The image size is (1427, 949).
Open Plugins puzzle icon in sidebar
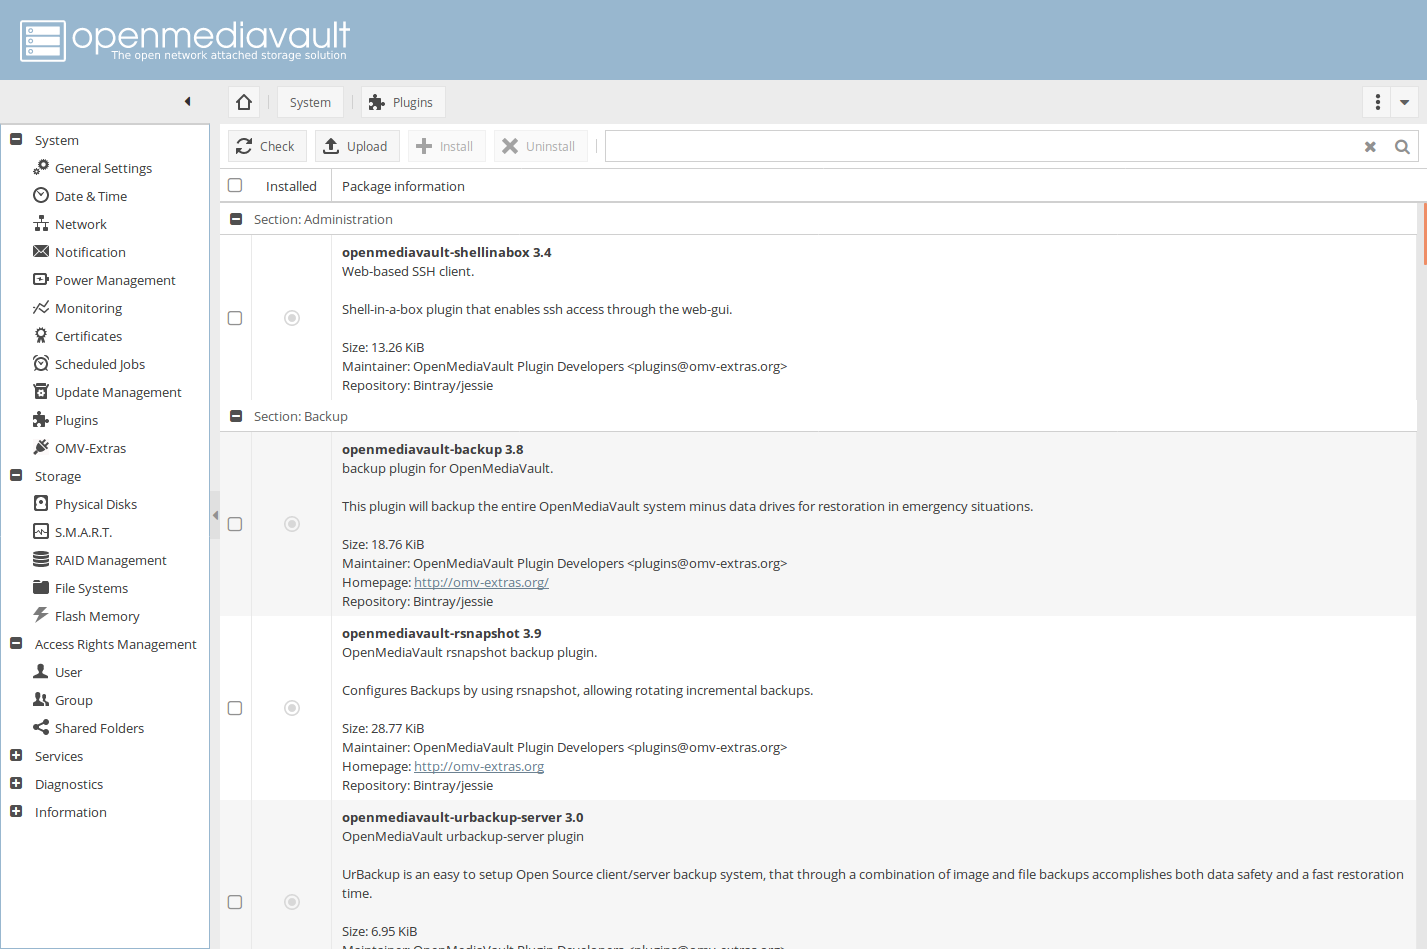coord(41,419)
